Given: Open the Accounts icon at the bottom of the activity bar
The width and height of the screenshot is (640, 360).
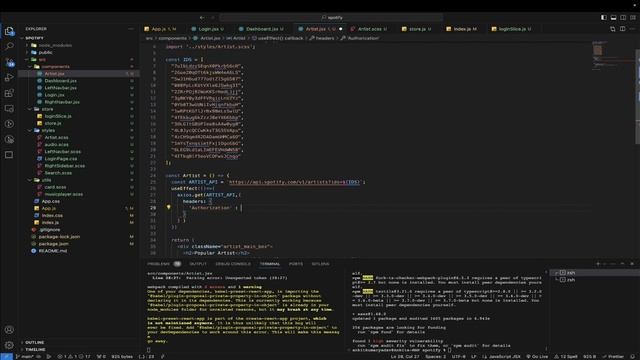Looking at the screenshot, I should tap(9, 329).
